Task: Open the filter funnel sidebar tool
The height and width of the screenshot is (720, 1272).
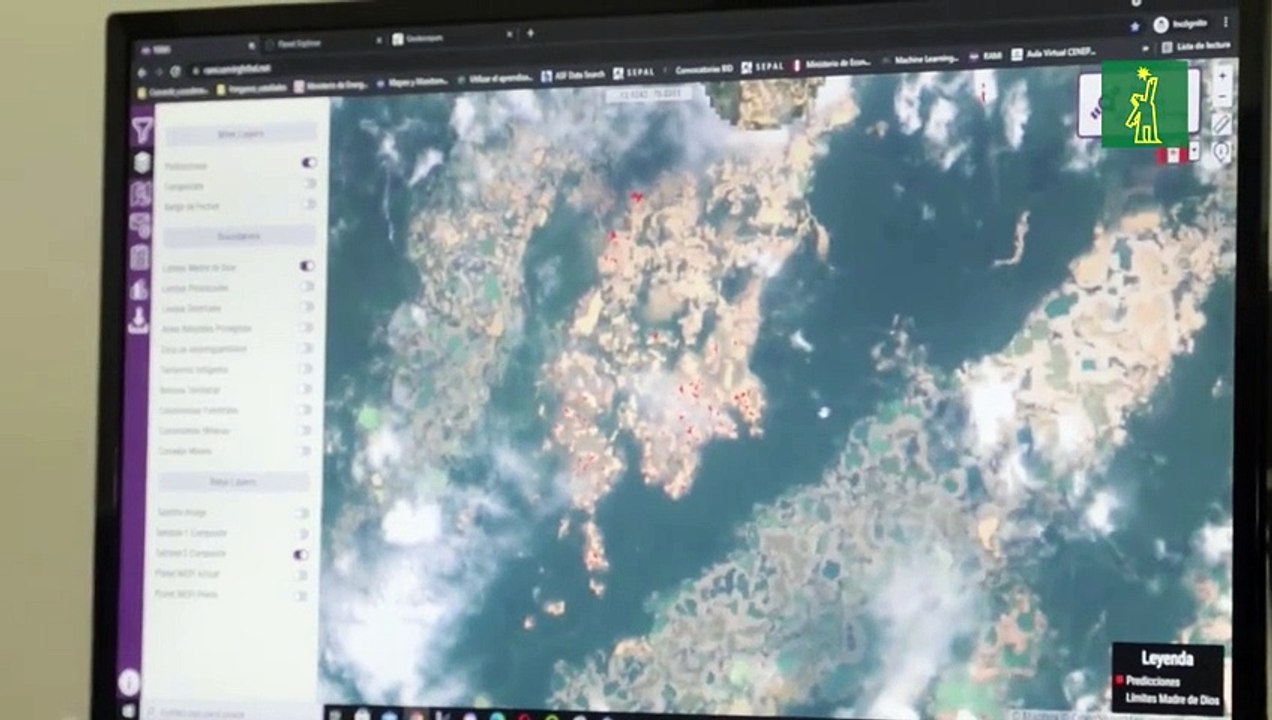Action: tap(142, 129)
